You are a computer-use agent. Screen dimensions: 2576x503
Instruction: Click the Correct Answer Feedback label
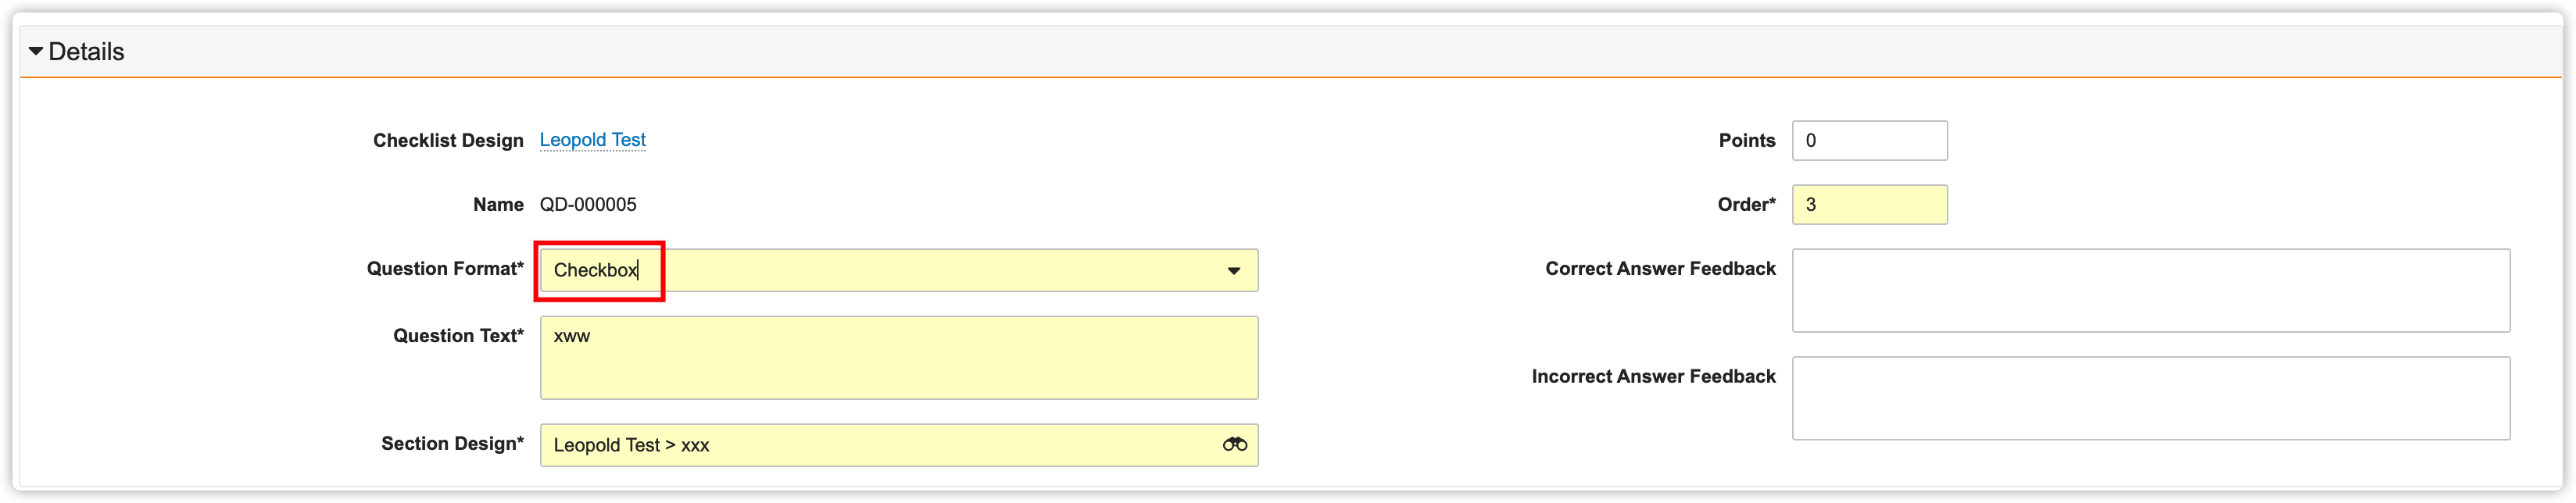point(1660,268)
